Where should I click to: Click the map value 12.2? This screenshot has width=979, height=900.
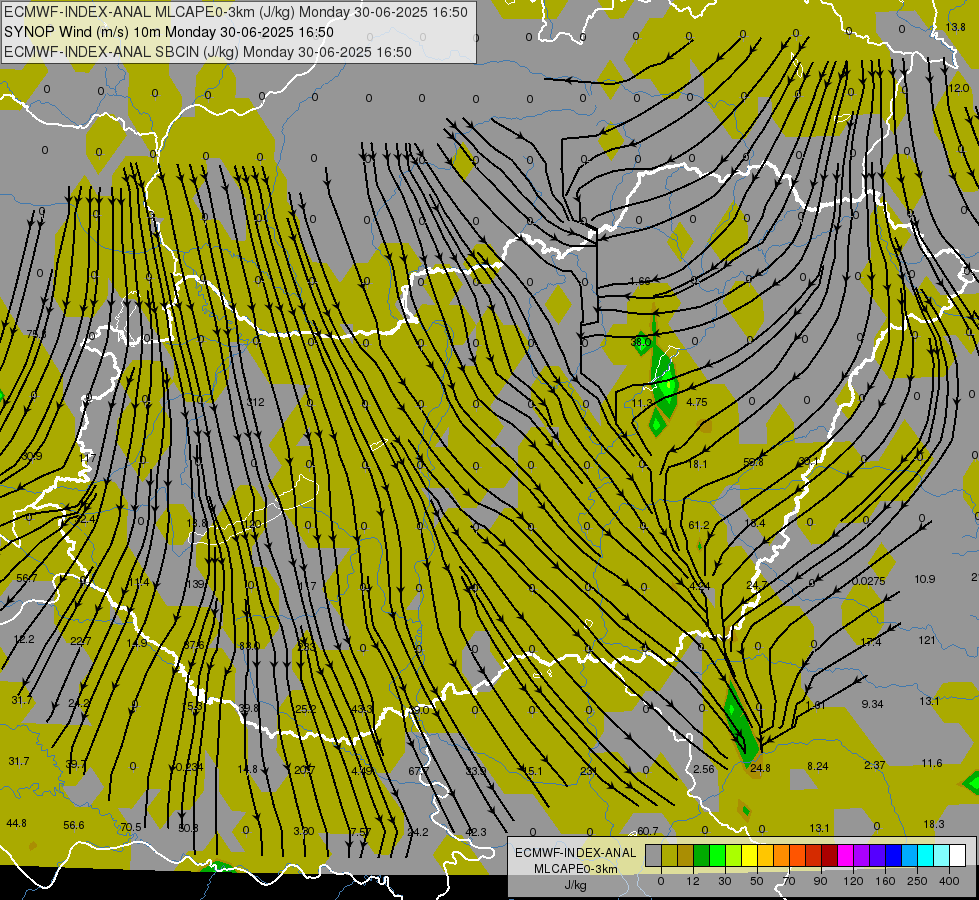tap(24, 640)
